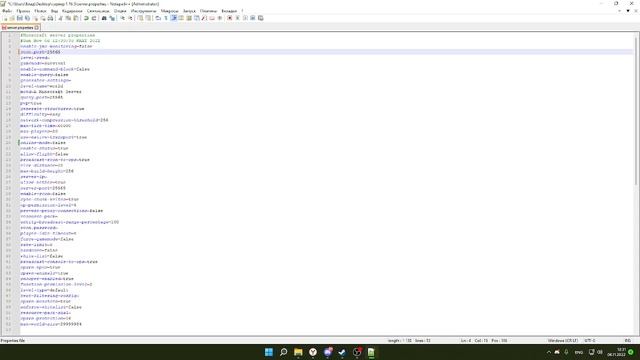
Task: Create a new document via toolbar icon
Action: tap(5, 18)
